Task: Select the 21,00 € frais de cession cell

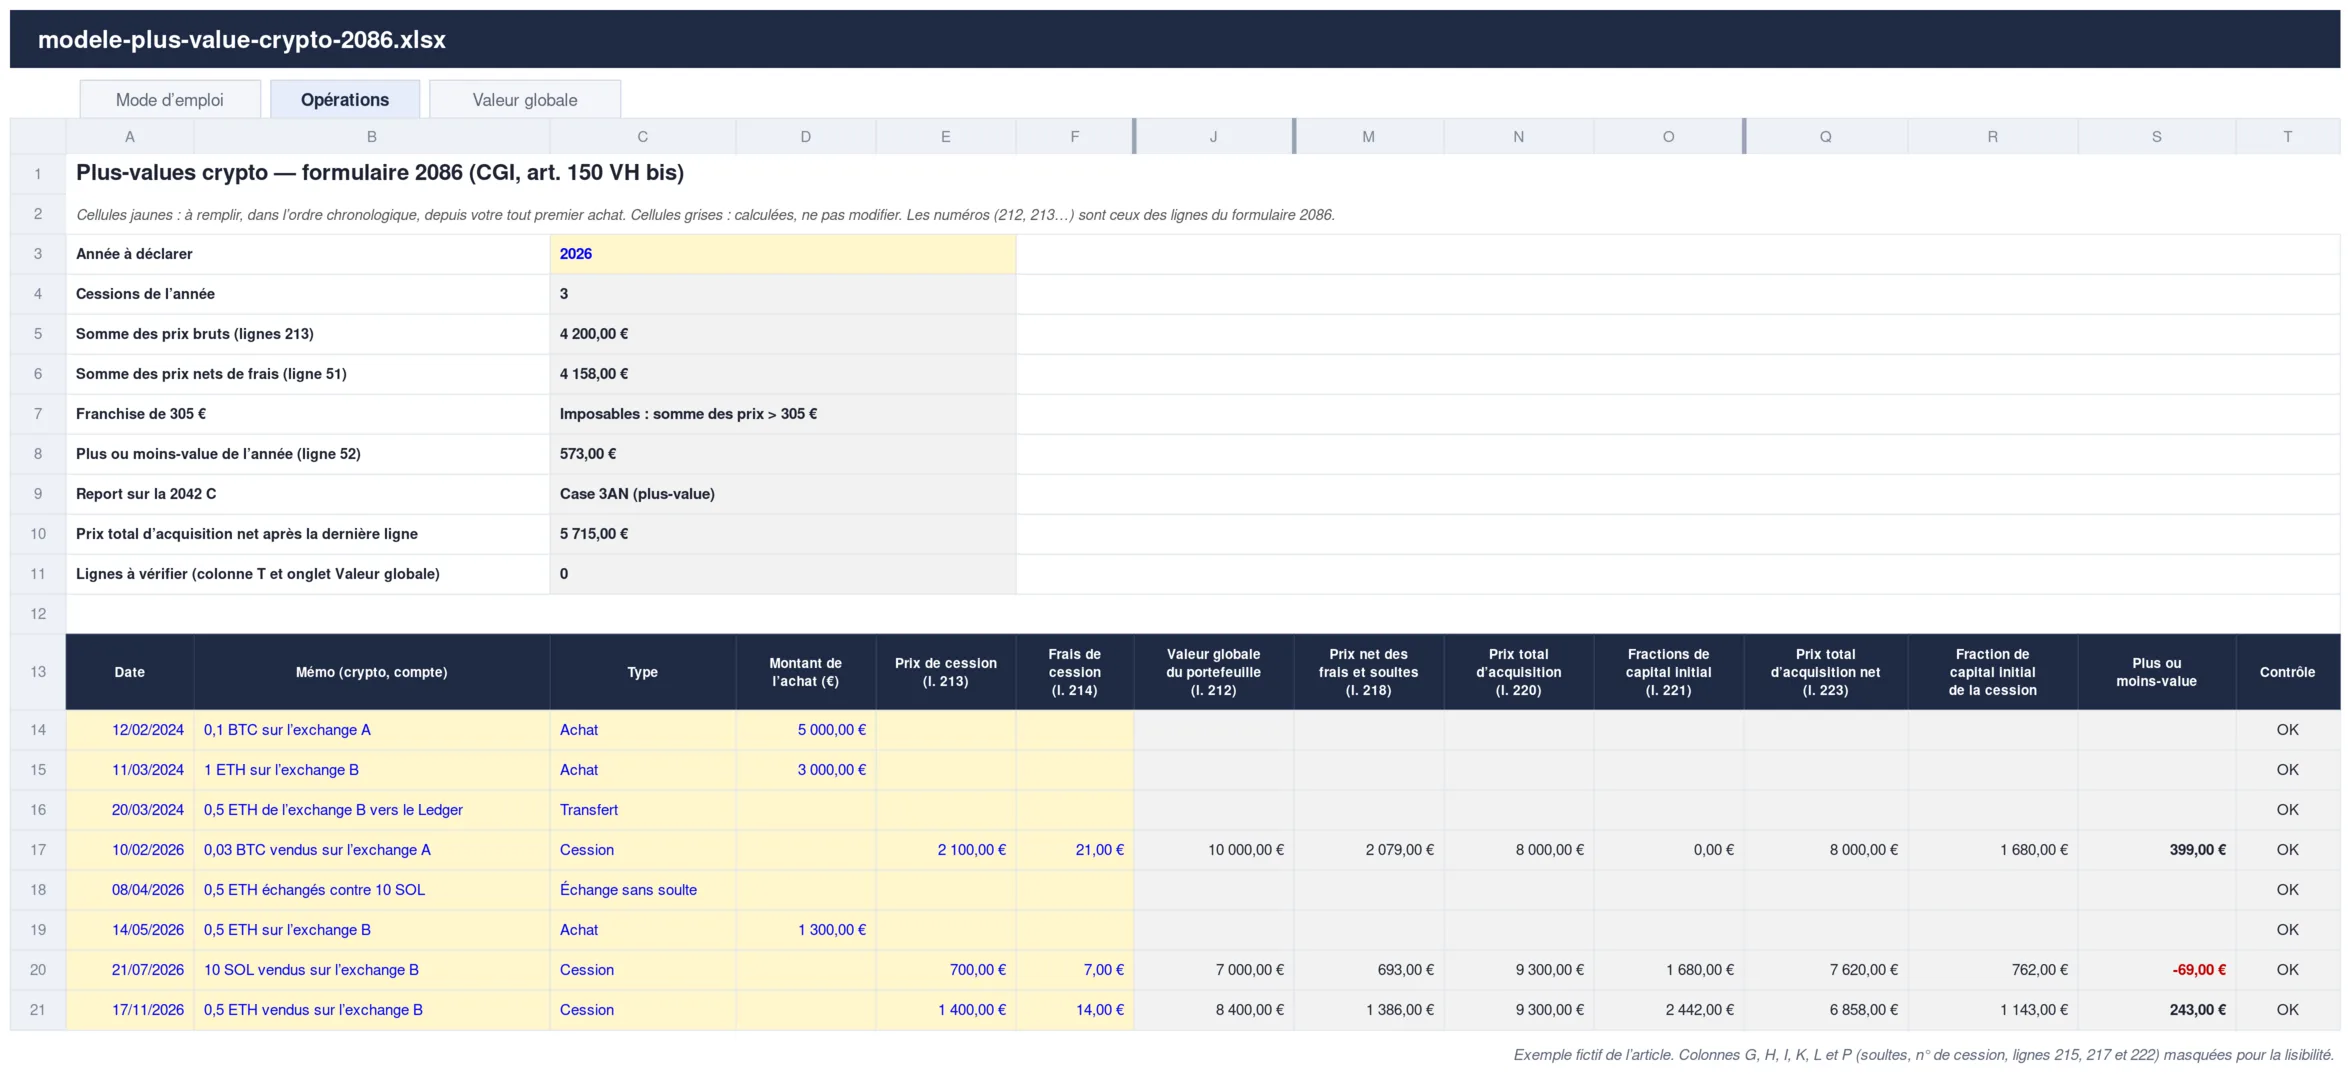Action: click(x=1075, y=850)
